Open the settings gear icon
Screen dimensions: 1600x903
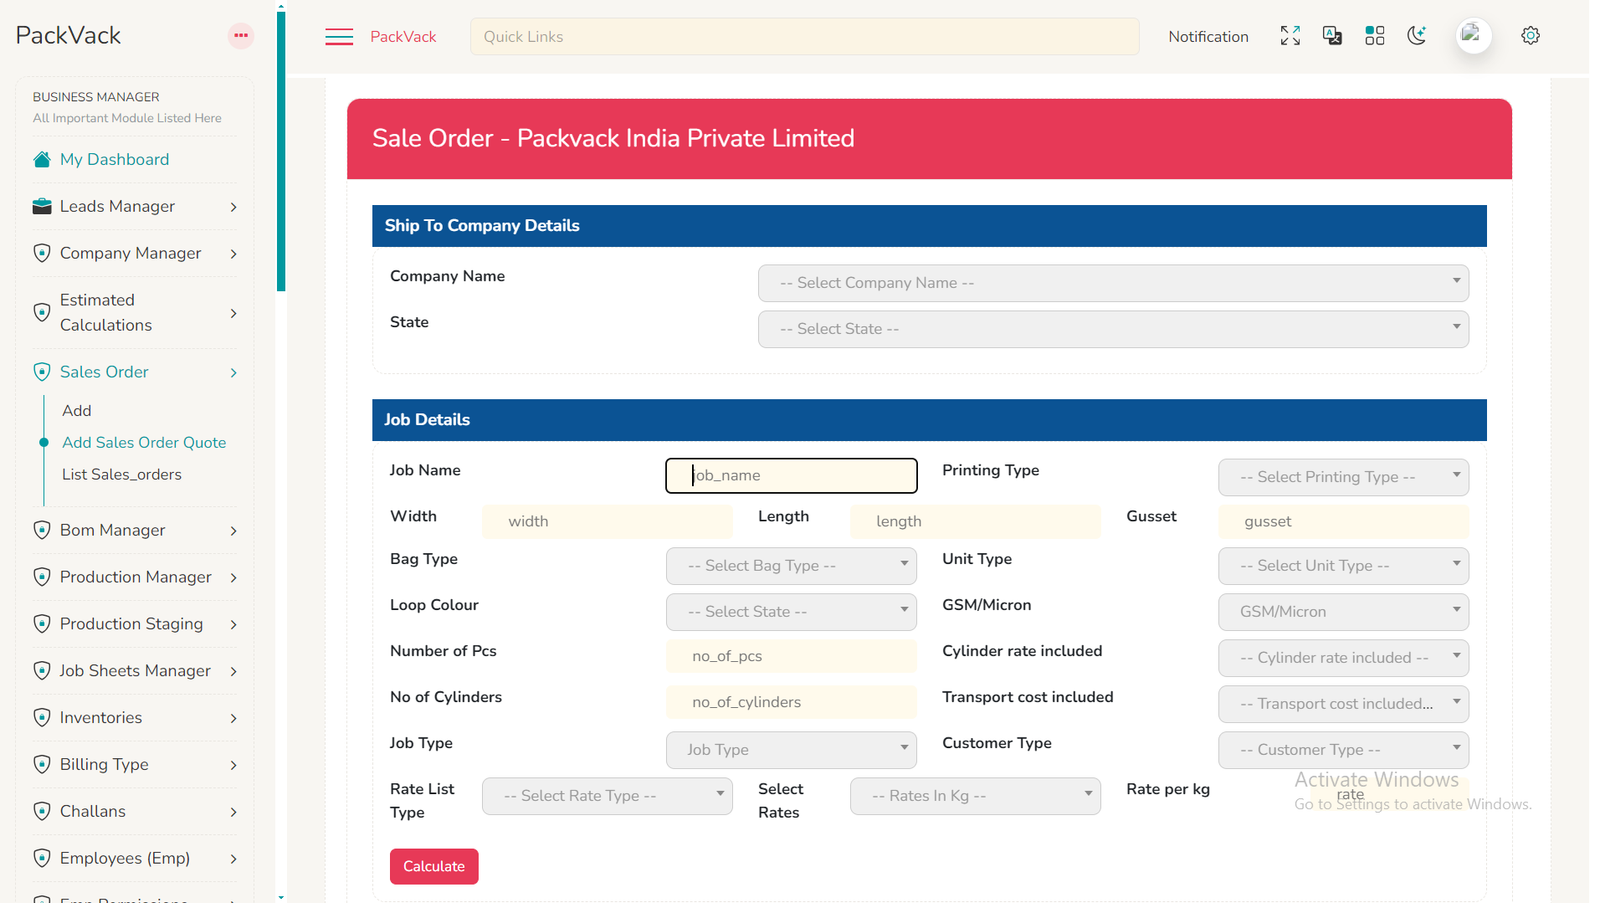pos(1530,36)
